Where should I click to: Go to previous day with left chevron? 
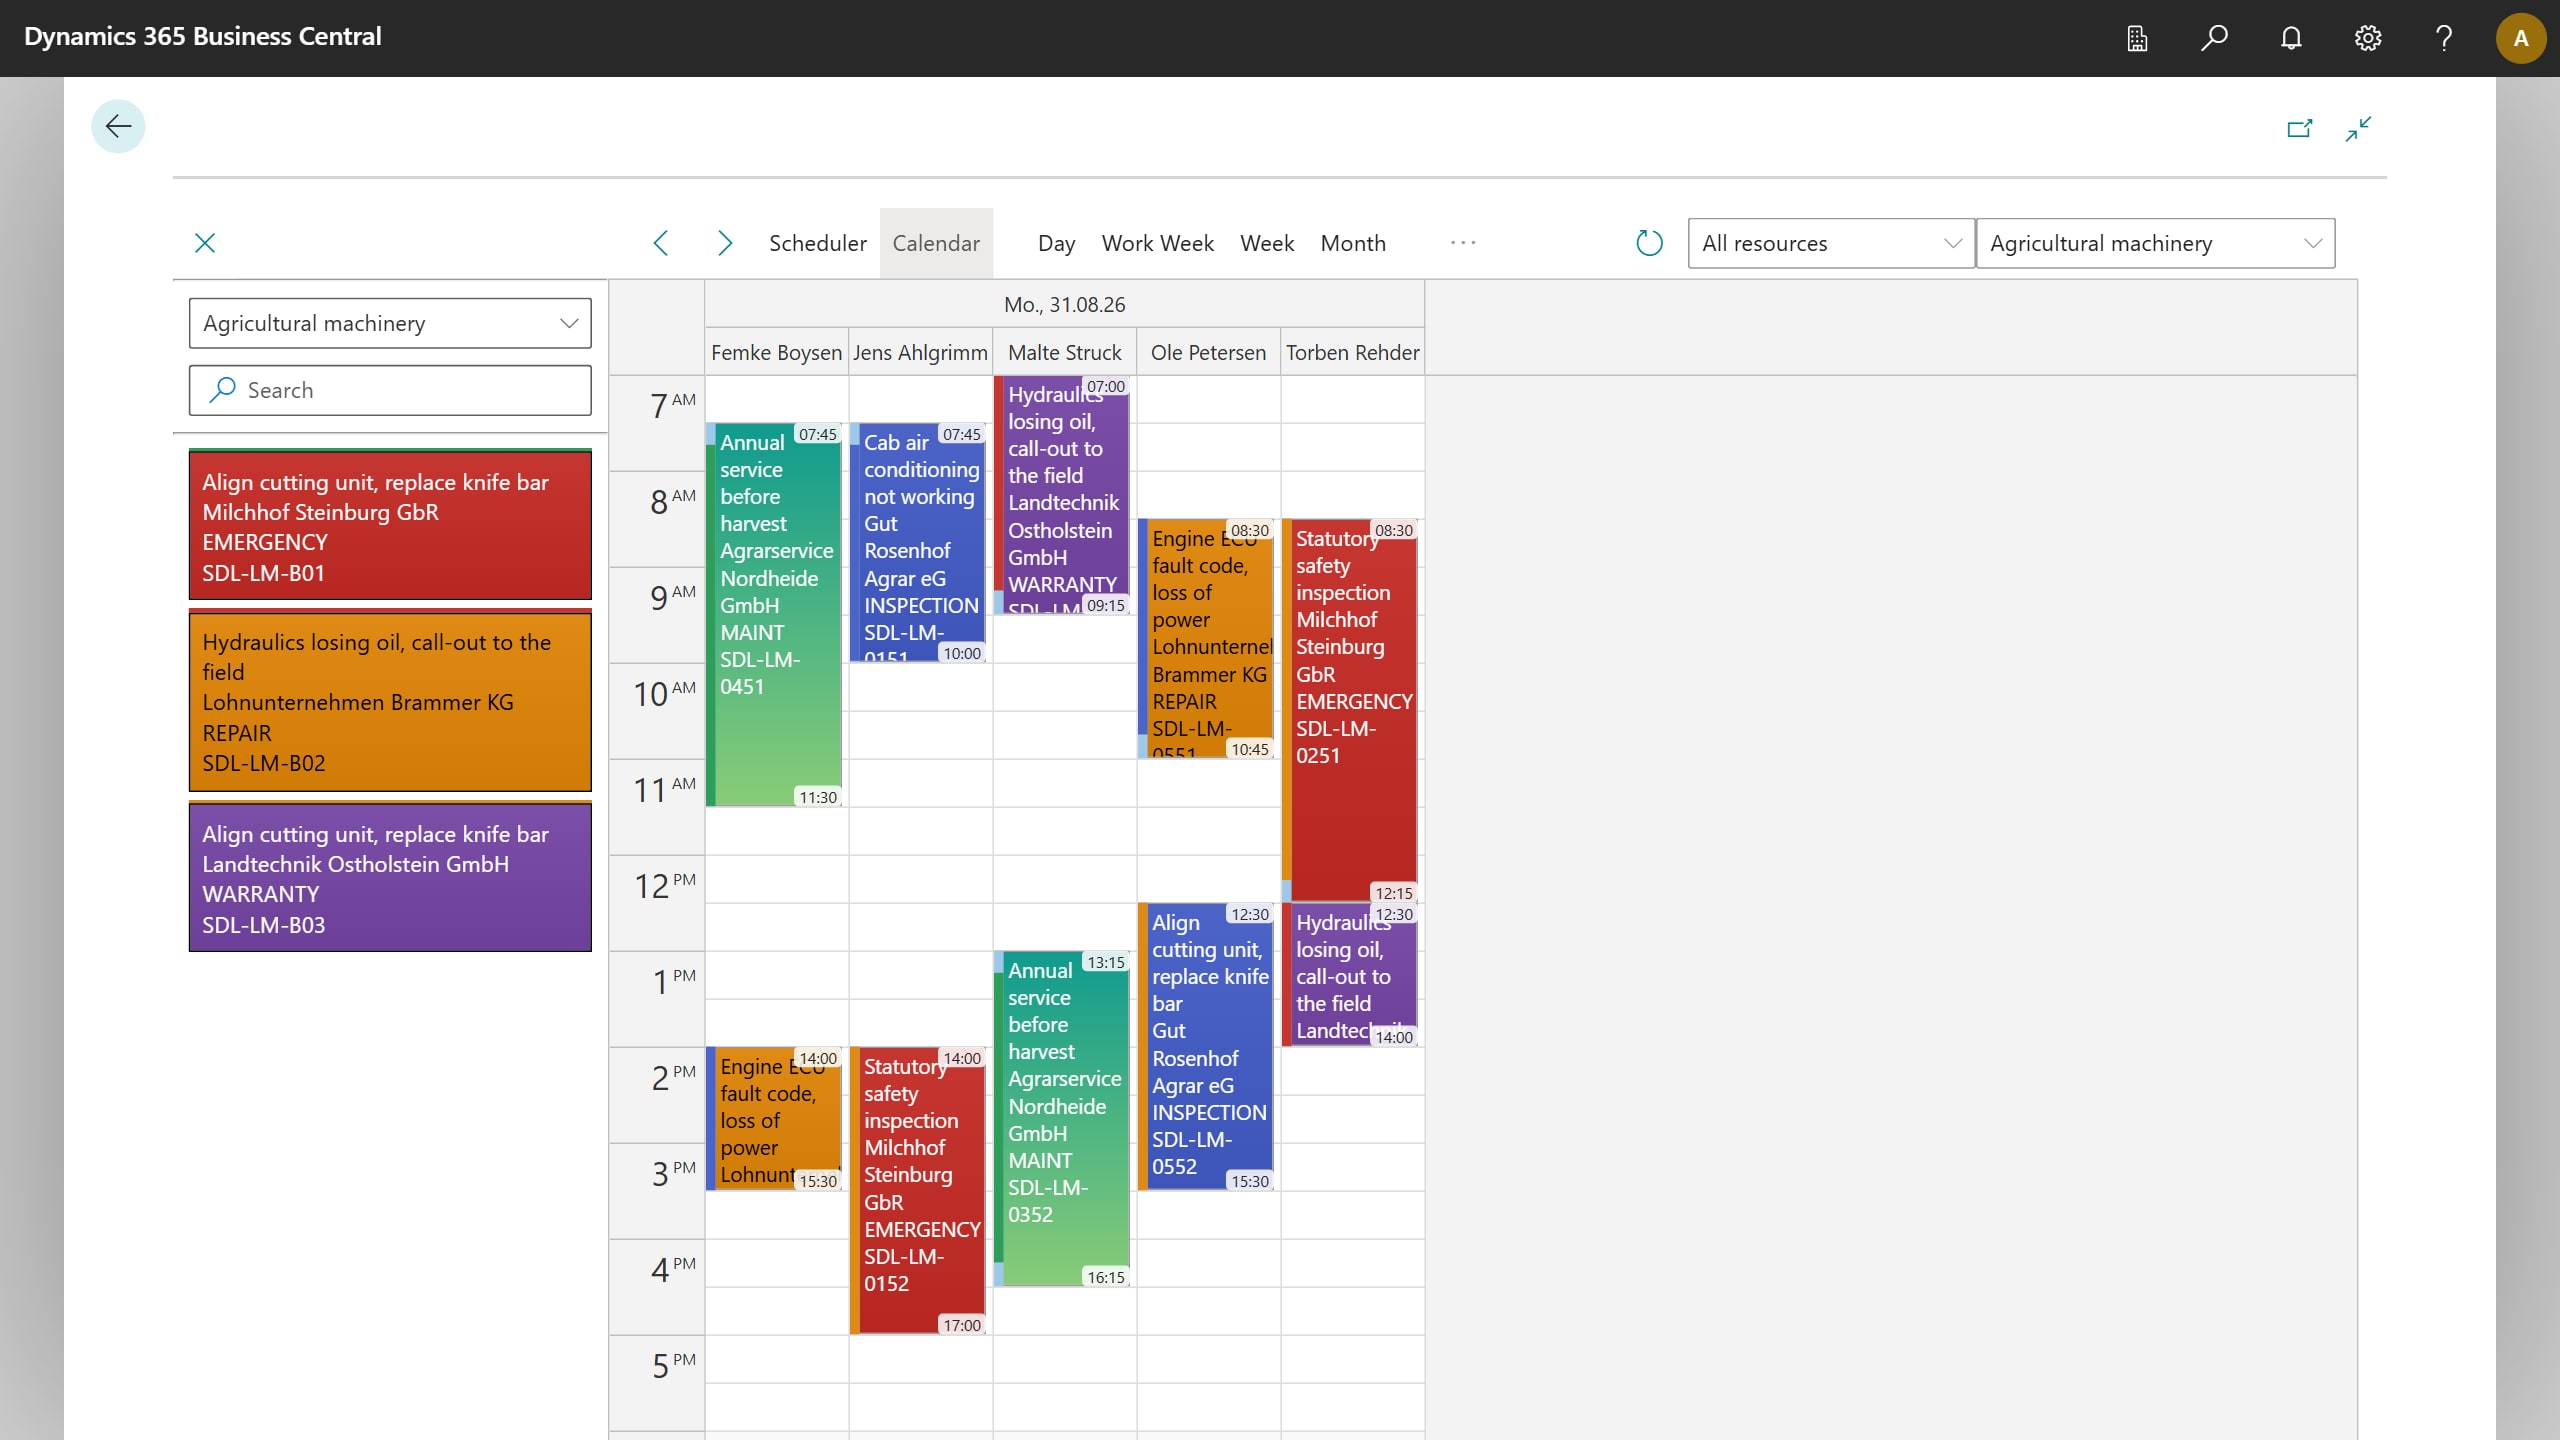coord(661,243)
